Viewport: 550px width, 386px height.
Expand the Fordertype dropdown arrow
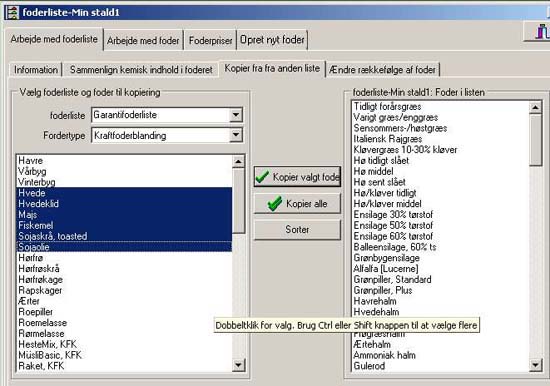point(236,135)
